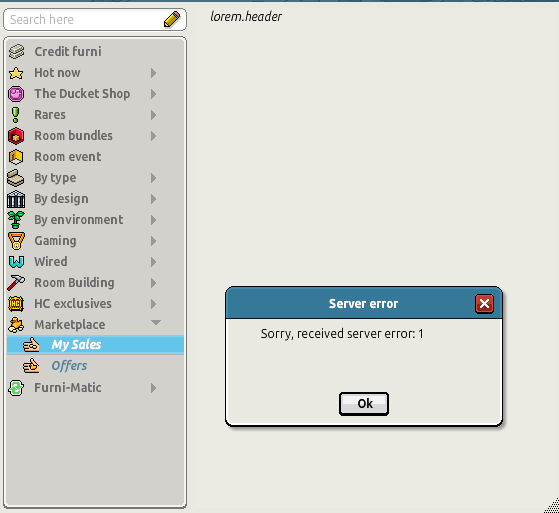Viewport: 559px width, 513px height.
Task: Click the By environment plant icon
Action: [x=16, y=220]
